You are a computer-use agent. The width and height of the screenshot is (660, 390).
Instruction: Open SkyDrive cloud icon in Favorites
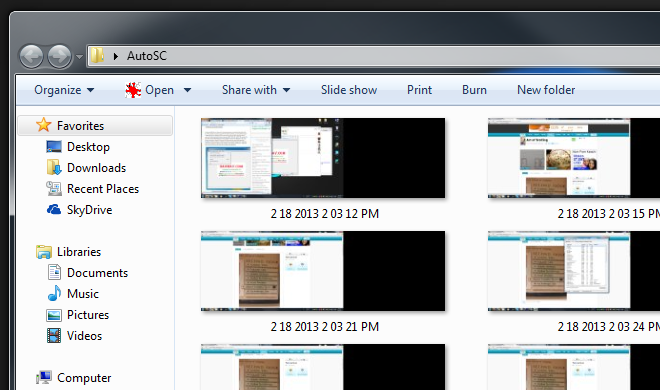(54, 209)
